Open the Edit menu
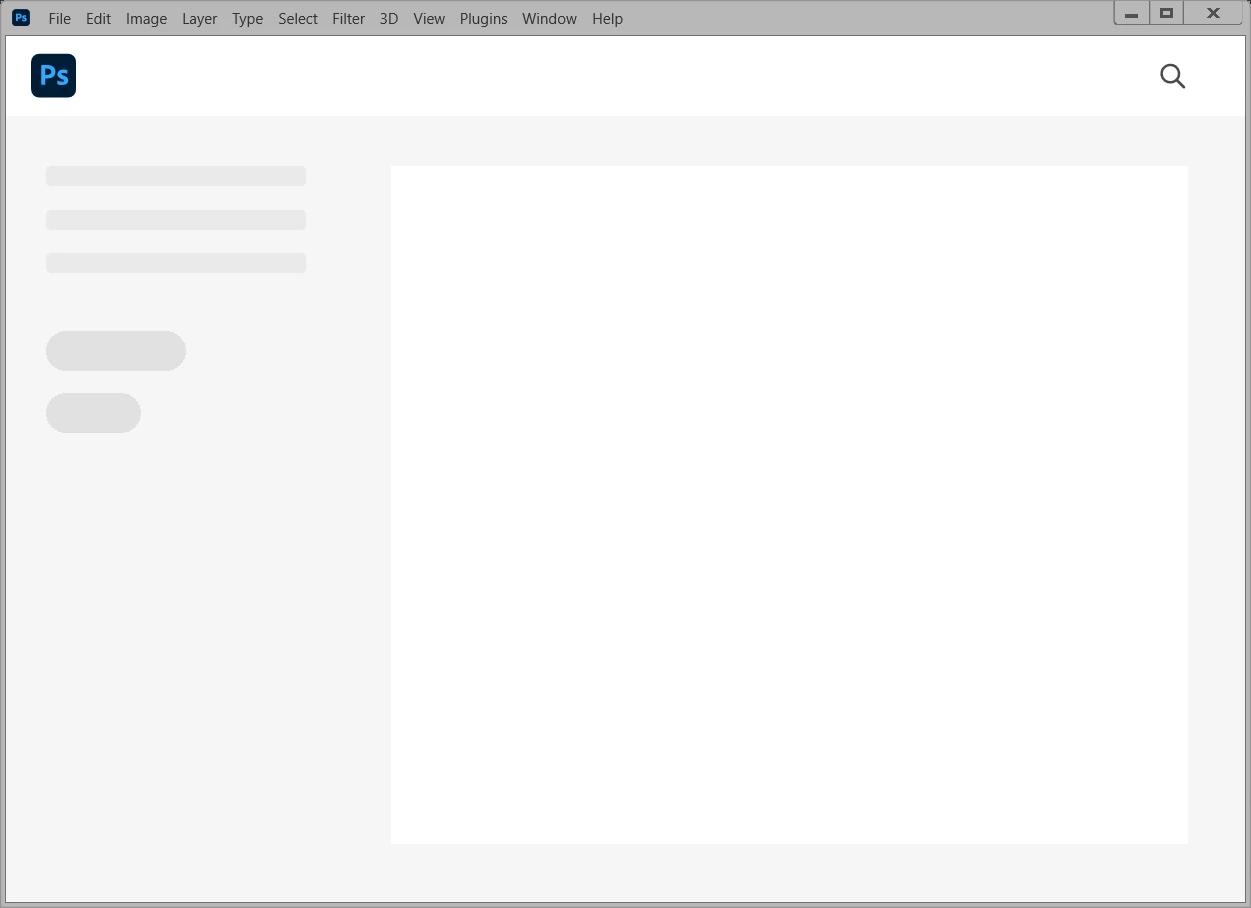The height and width of the screenshot is (908, 1251). [98, 19]
